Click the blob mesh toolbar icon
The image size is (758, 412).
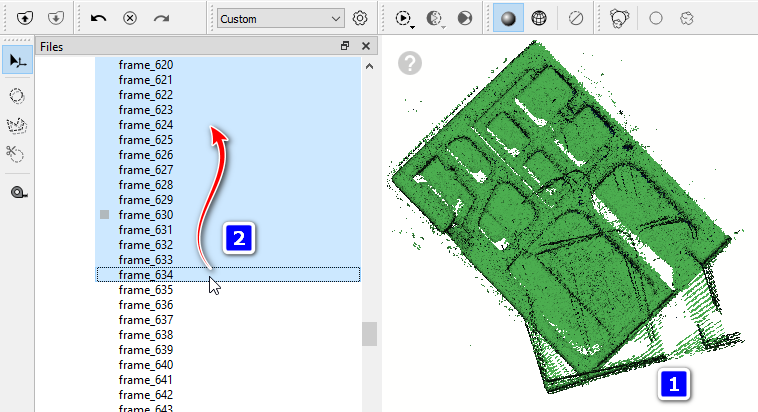coord(686,18)
